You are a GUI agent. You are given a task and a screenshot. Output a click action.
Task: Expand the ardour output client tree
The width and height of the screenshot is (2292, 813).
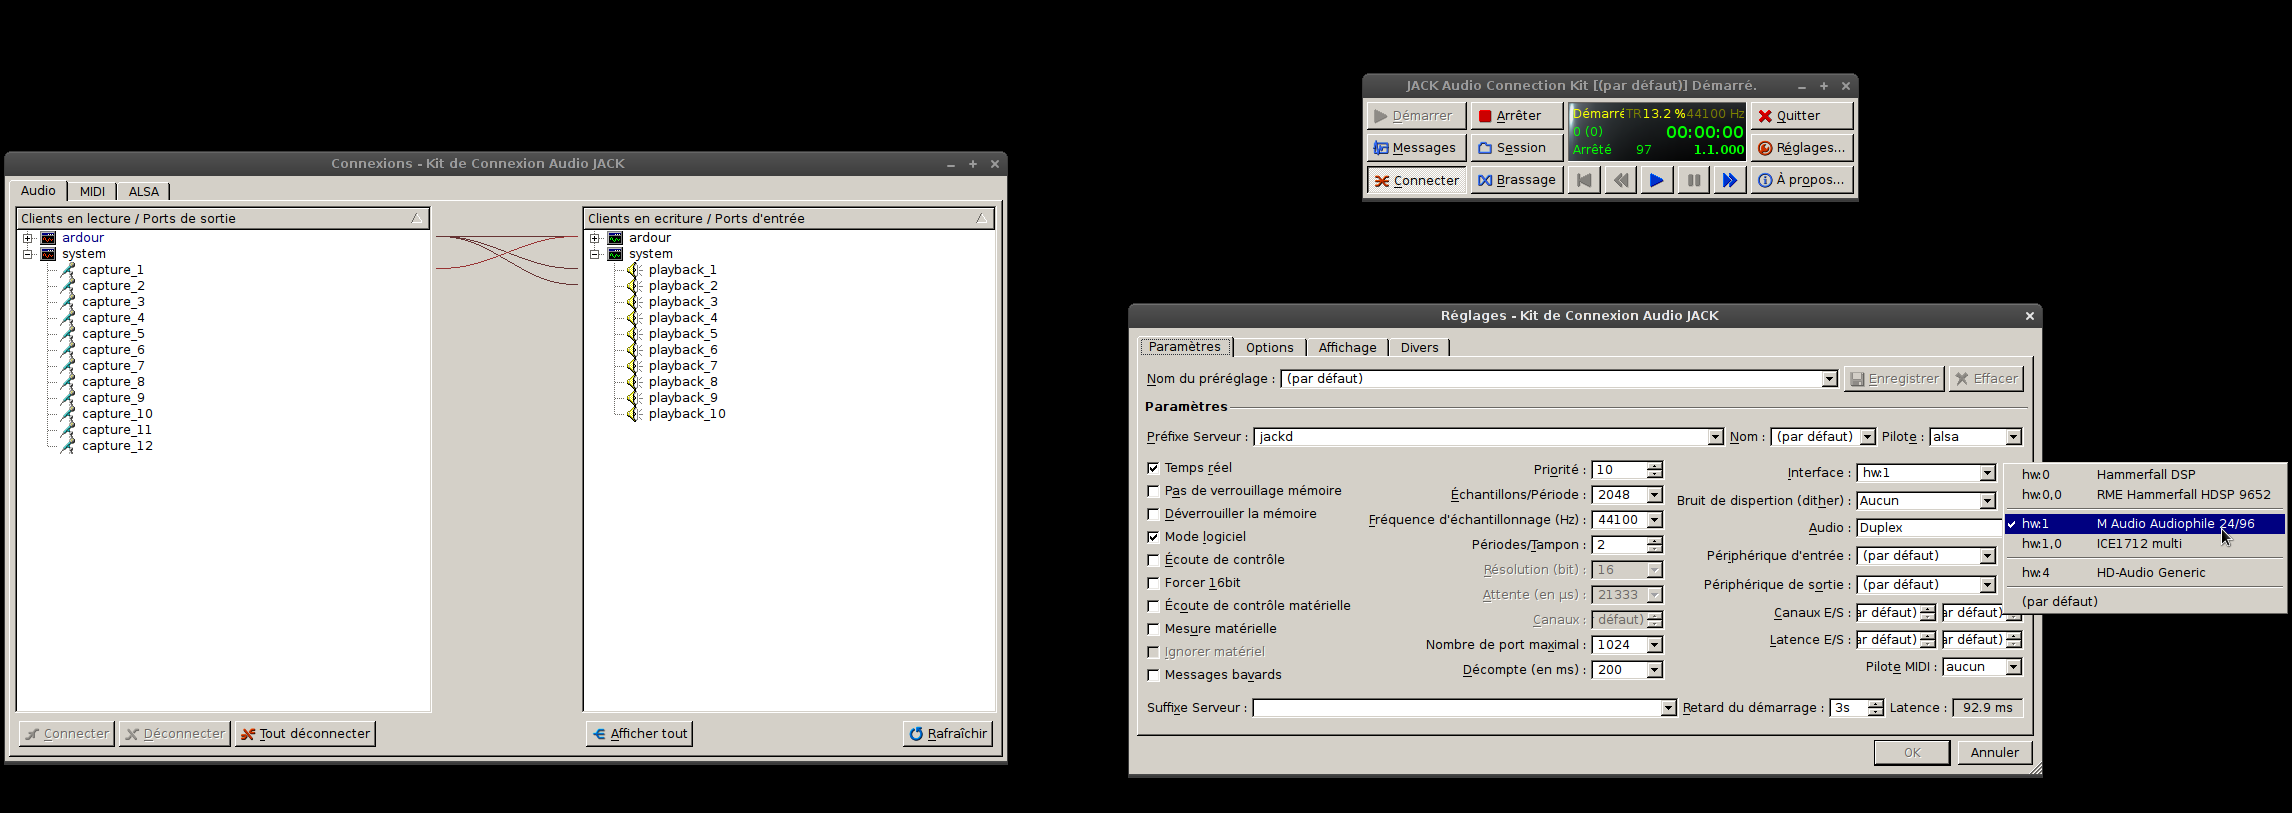(x=28, y=238)
